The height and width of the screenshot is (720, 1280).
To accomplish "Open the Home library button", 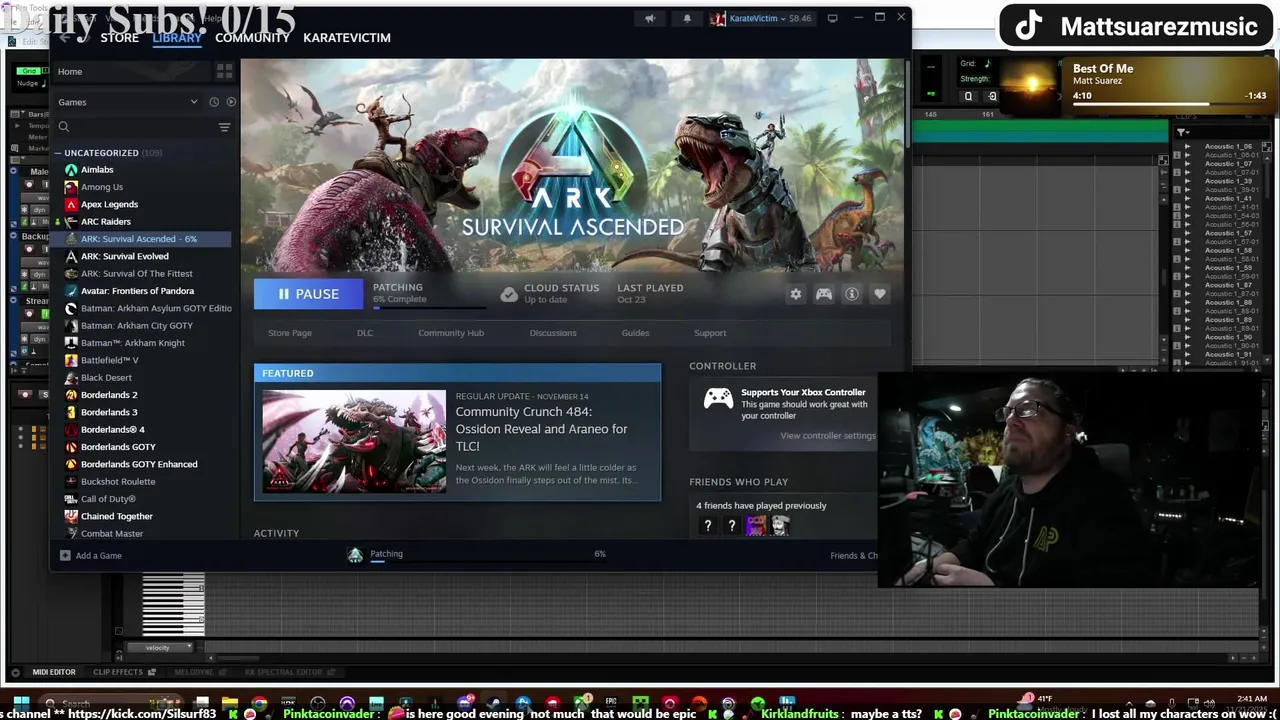I will click(130, 71).
